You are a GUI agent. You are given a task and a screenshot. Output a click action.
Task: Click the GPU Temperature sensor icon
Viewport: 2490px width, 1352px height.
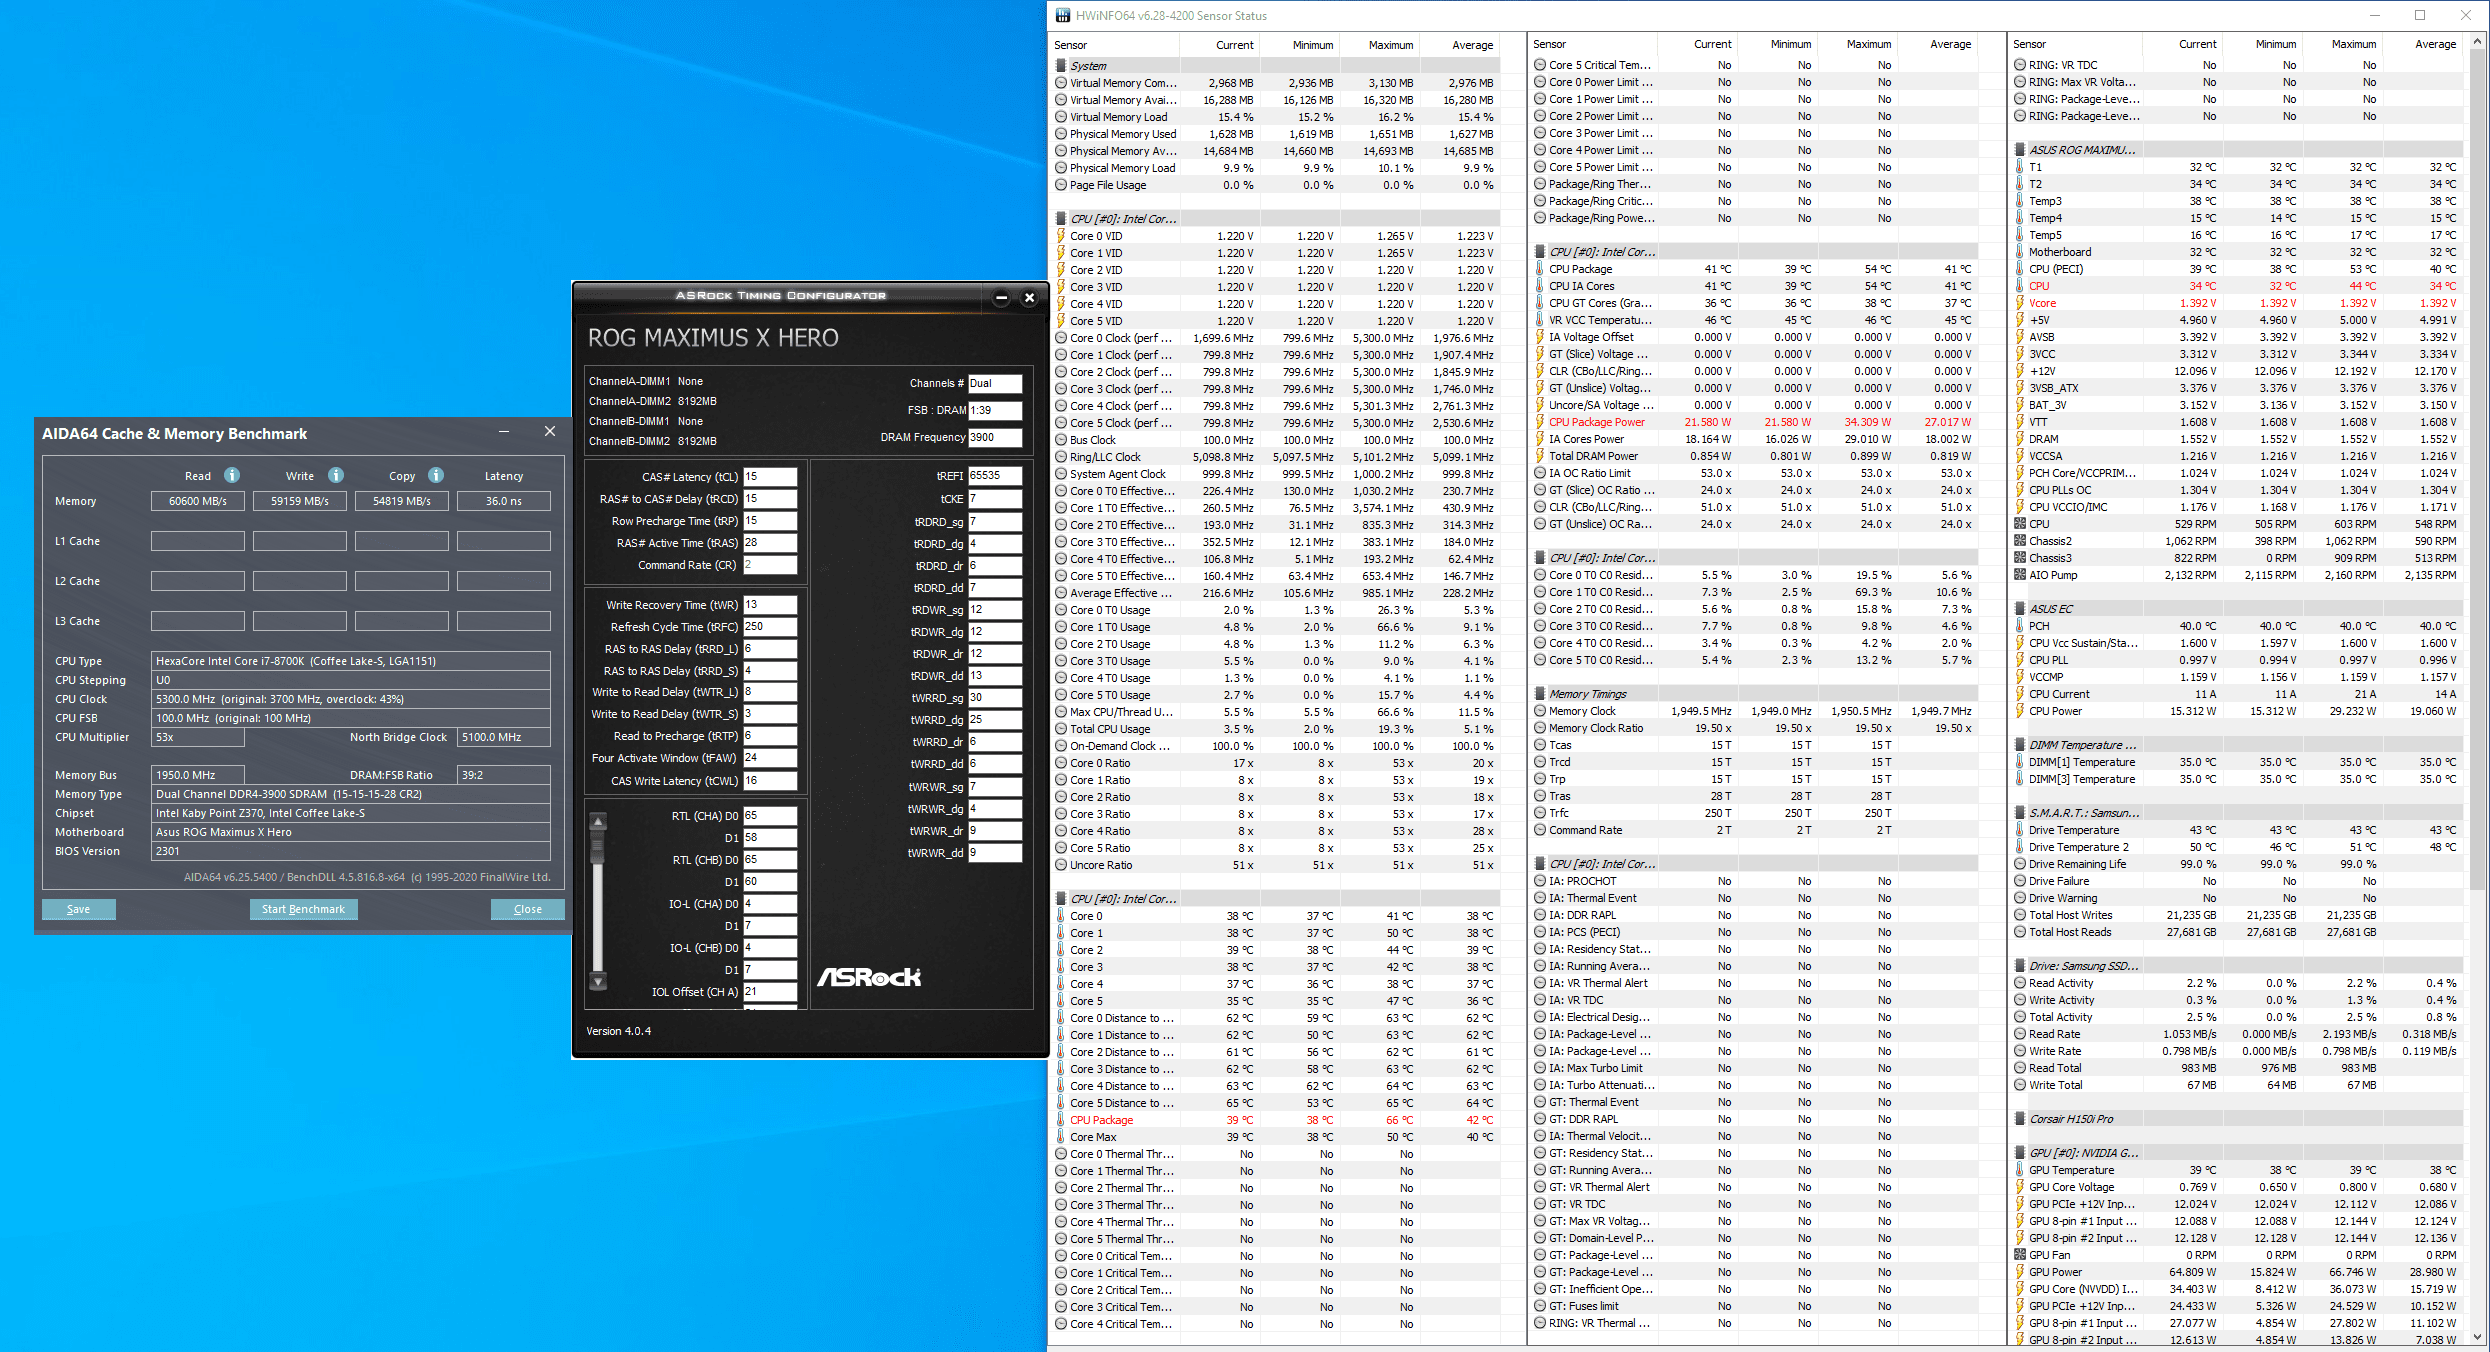pos(2020,1170)
